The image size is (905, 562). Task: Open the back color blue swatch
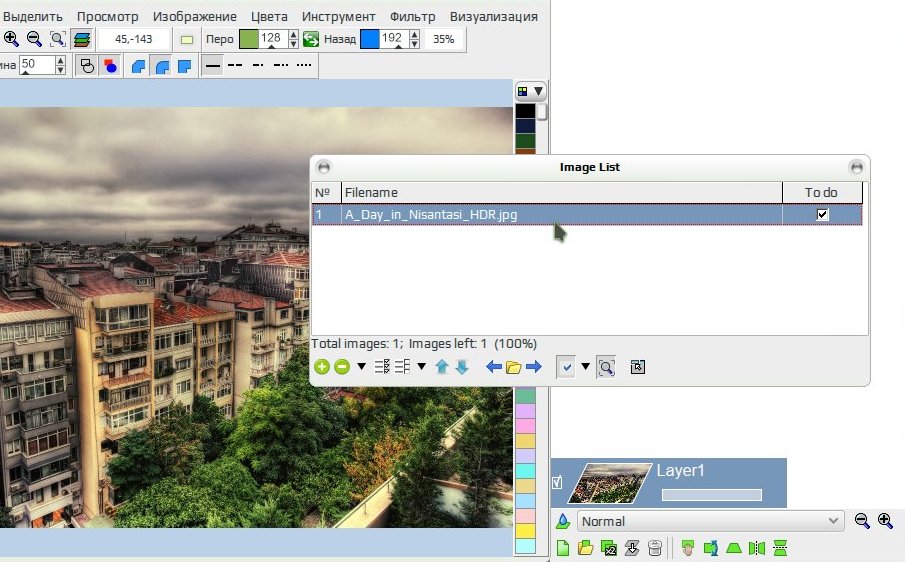(x=369, y=39)
